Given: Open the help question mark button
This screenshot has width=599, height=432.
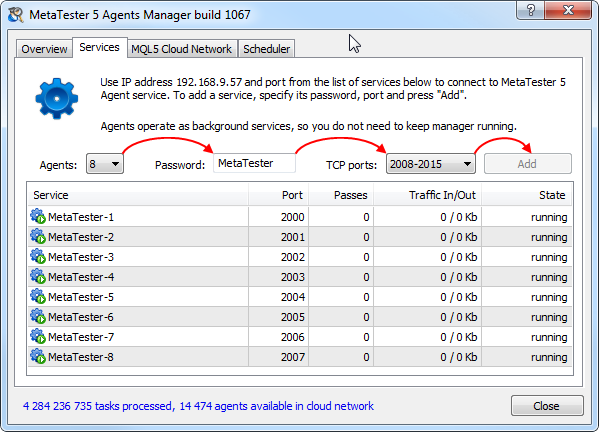Looking at the screenshot, I should pos(530,9).
